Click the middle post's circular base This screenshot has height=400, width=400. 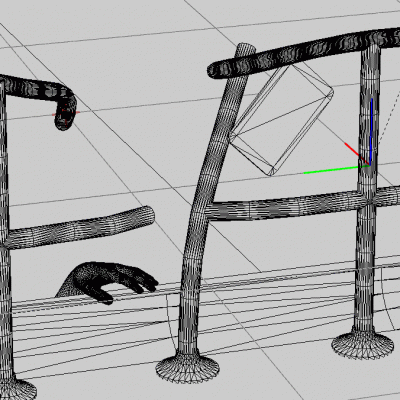click(x=188, y=368)
